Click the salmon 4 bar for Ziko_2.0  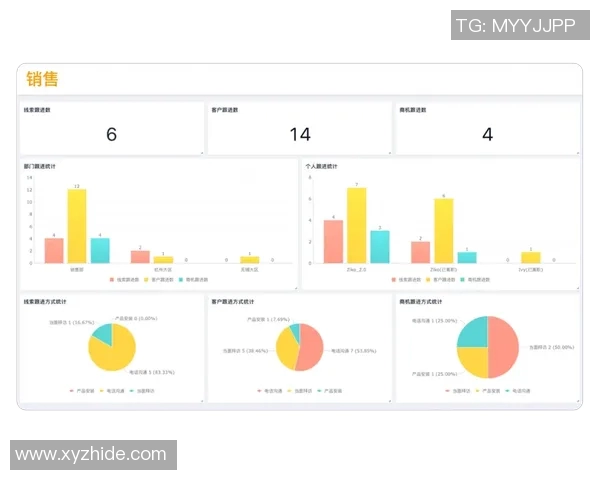click(x=334, y=241)
